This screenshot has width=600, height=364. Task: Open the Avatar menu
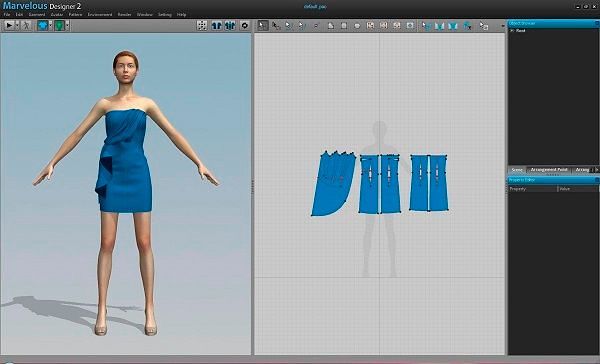pyautogui.click(x=57, y=15)
